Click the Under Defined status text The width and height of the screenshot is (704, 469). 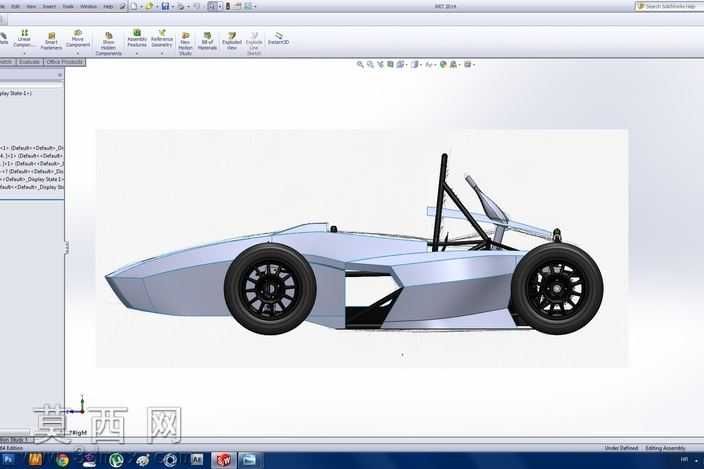621,448
